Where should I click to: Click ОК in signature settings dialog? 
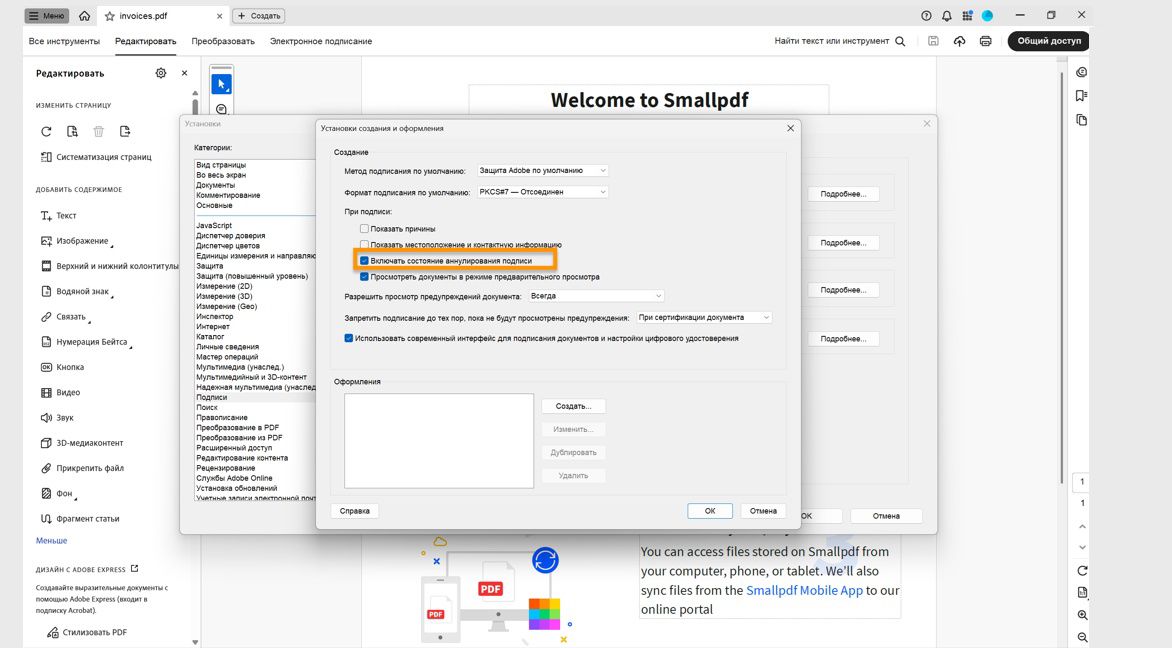click(709, 511)
